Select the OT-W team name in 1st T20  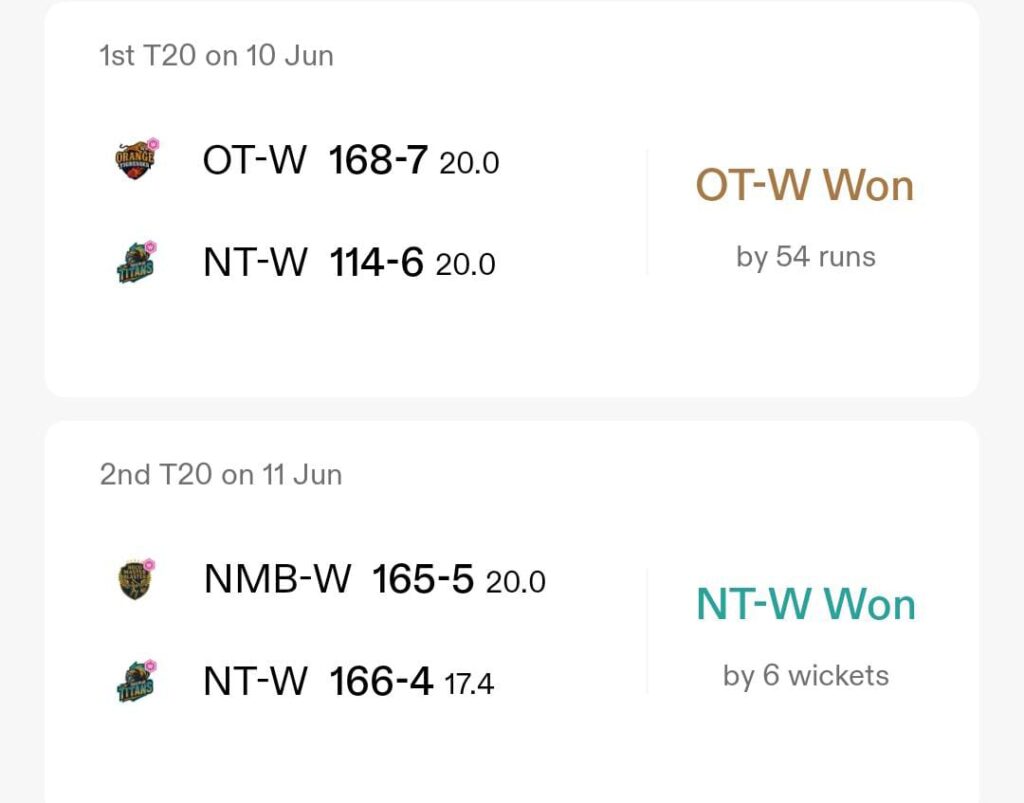click(x=254, y=160)
